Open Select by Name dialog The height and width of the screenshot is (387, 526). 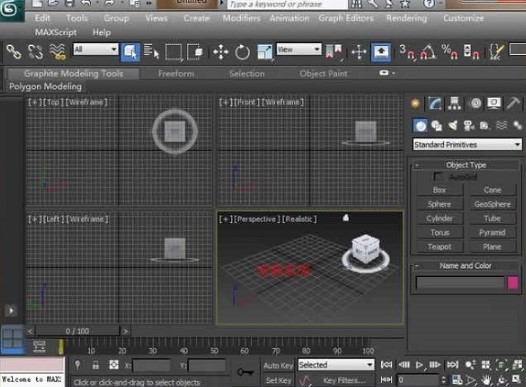(x=151, y=51)
